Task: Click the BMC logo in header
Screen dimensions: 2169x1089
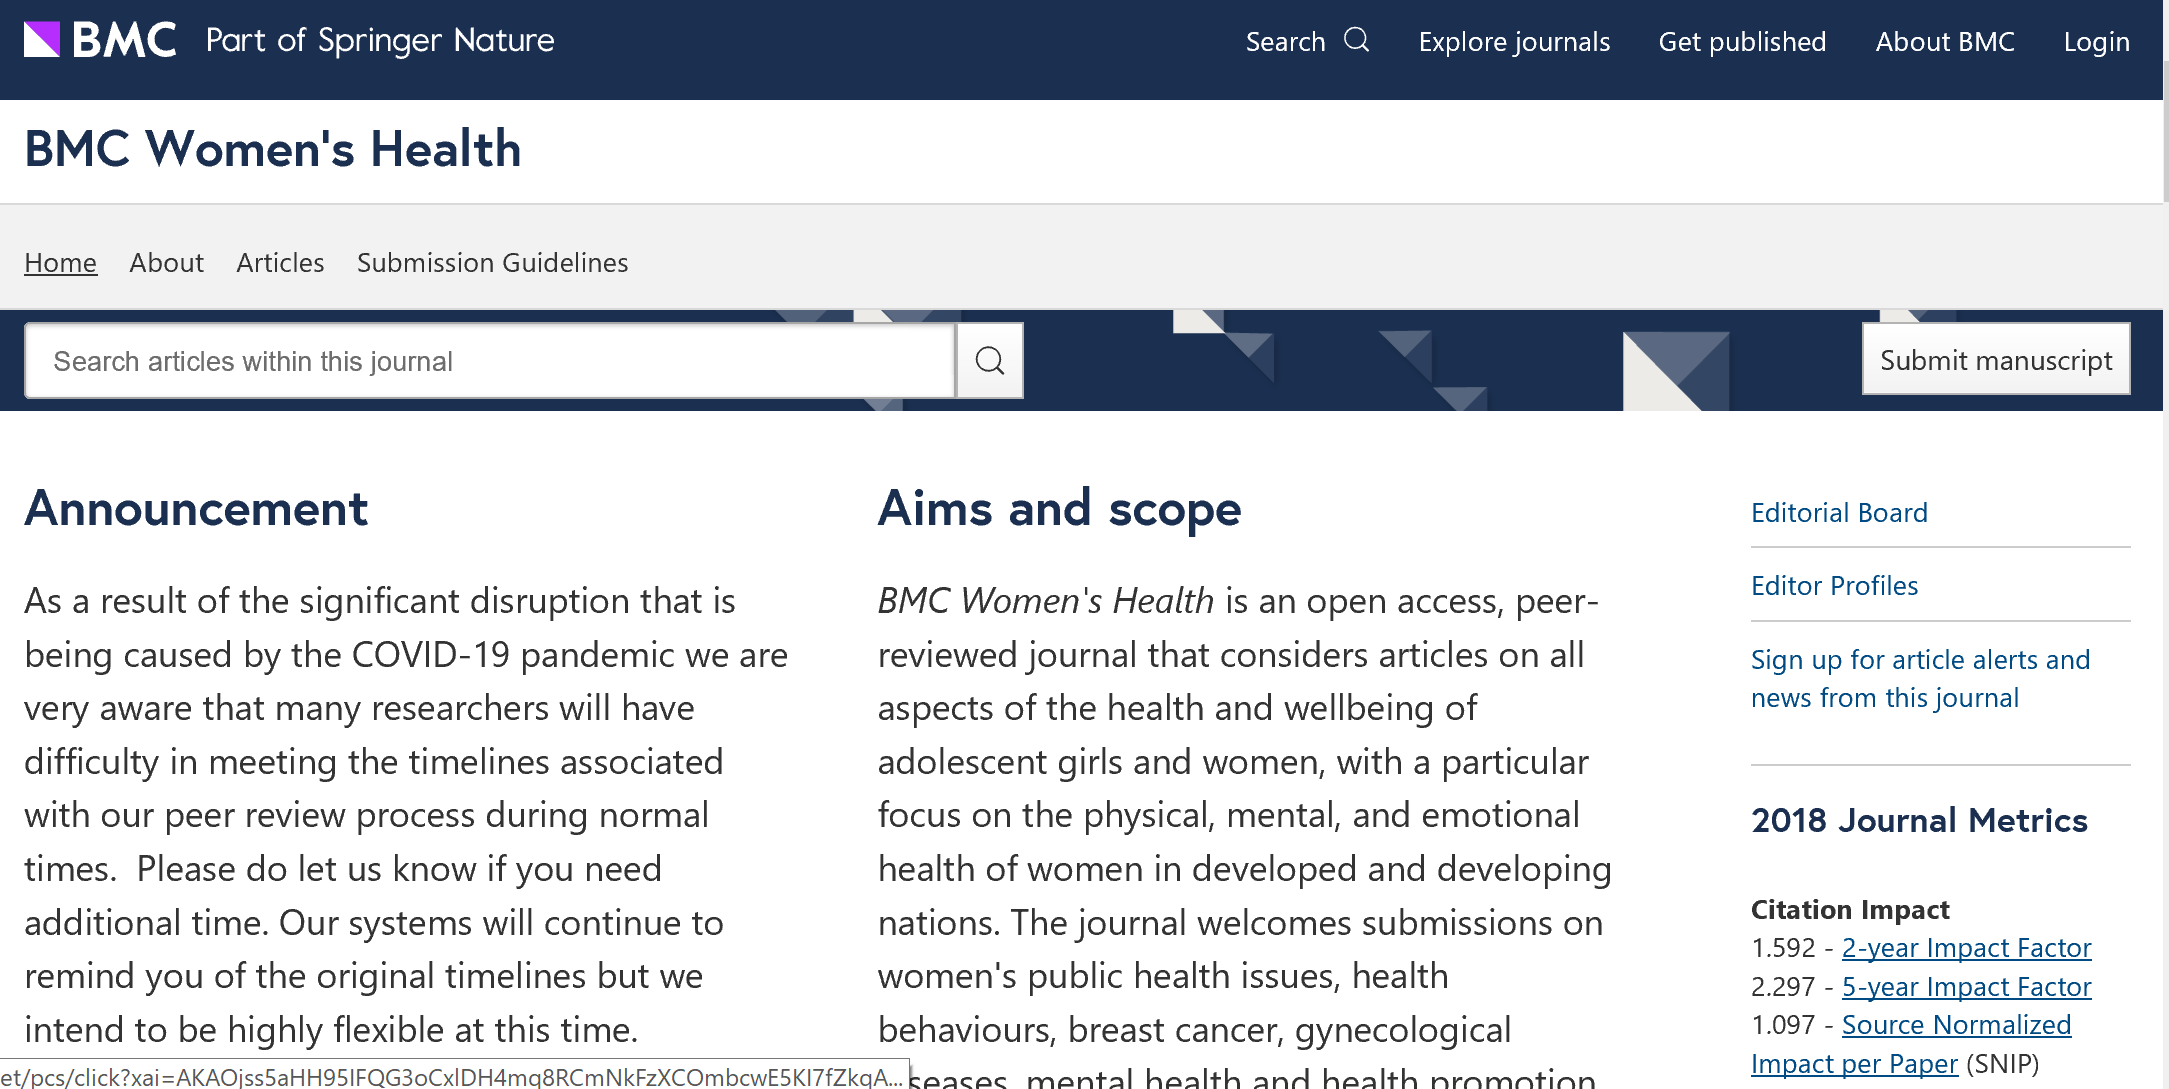Action: [x=100, y=40]
